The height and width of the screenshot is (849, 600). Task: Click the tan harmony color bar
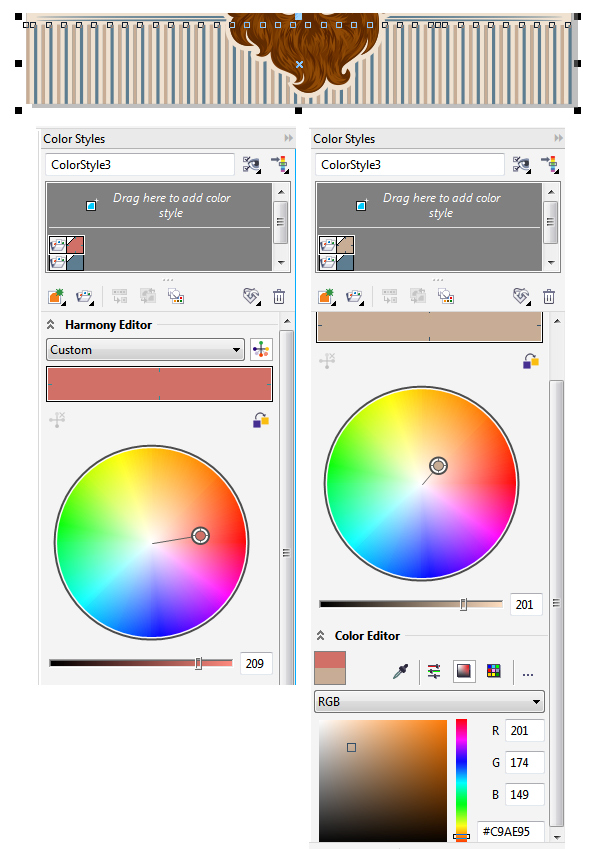429,326
